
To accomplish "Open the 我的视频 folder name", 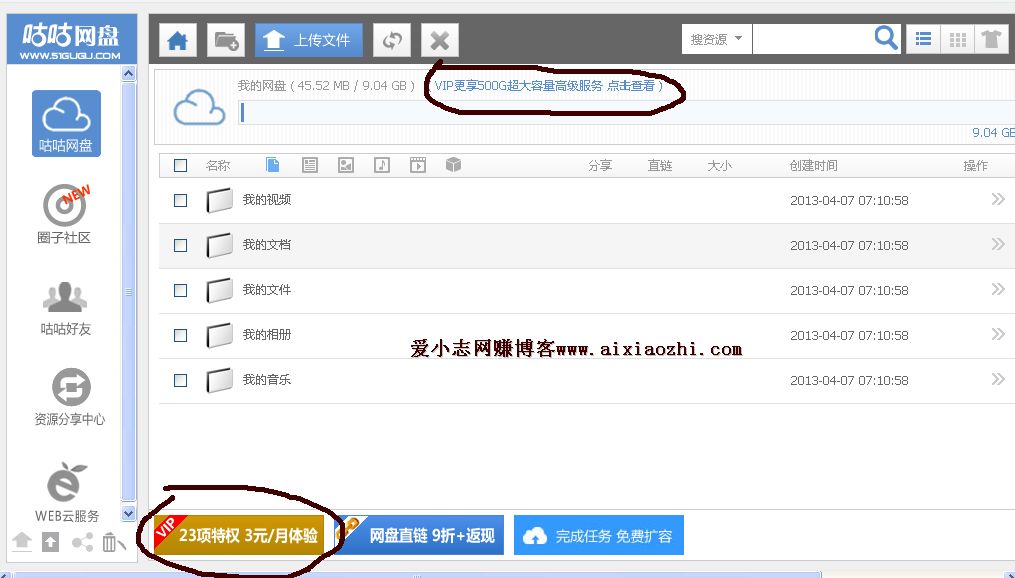I will pyautogui.click(x=267, y=199).
